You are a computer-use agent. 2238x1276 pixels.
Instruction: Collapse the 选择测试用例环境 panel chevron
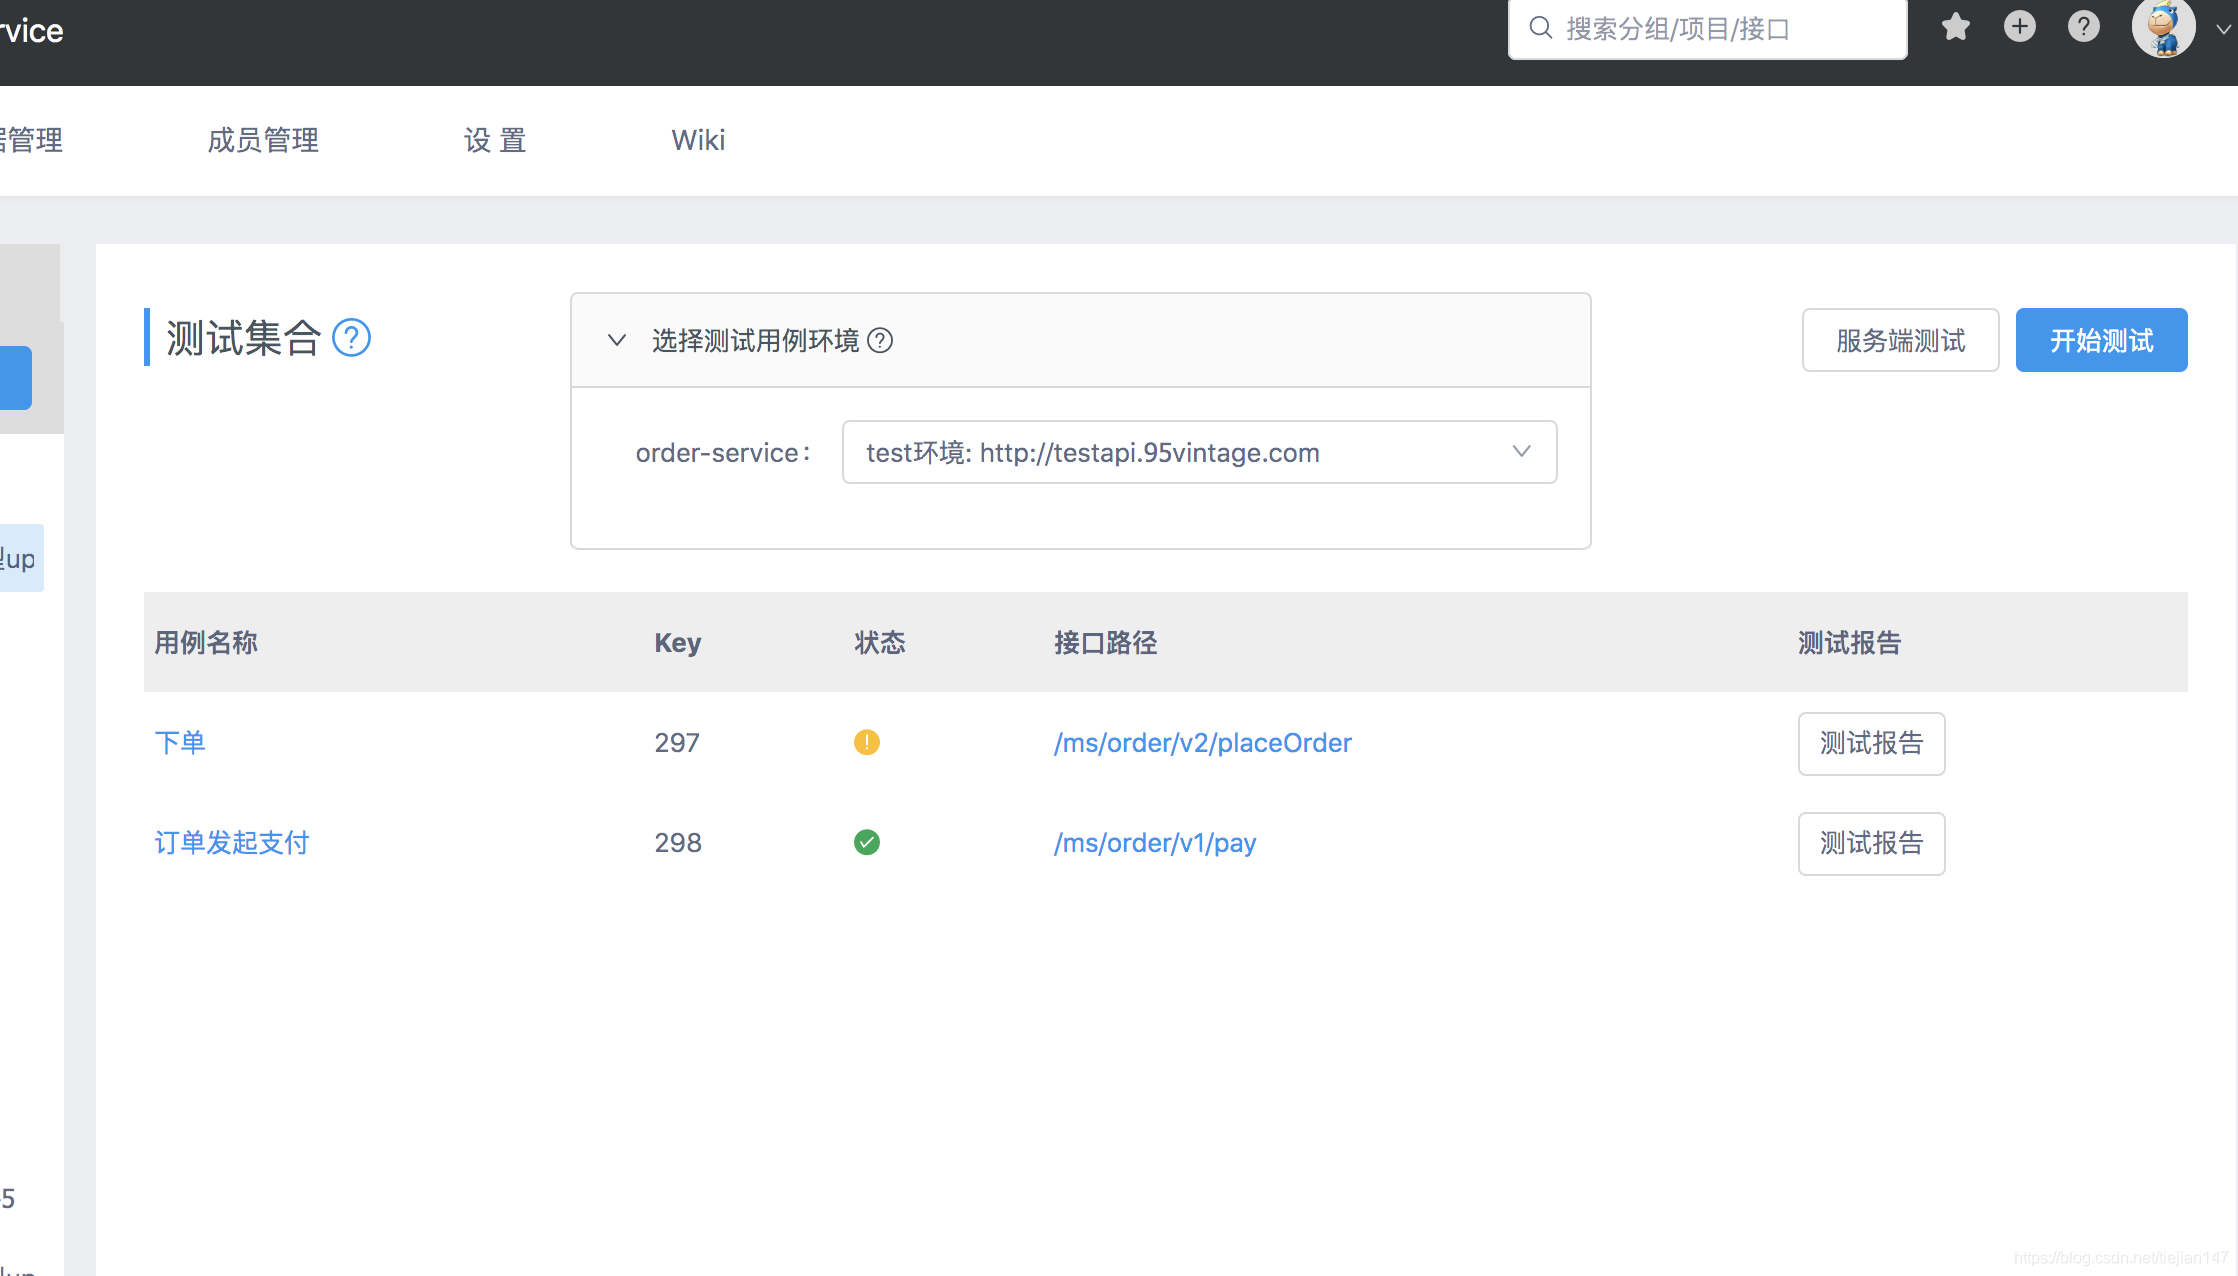617,340
